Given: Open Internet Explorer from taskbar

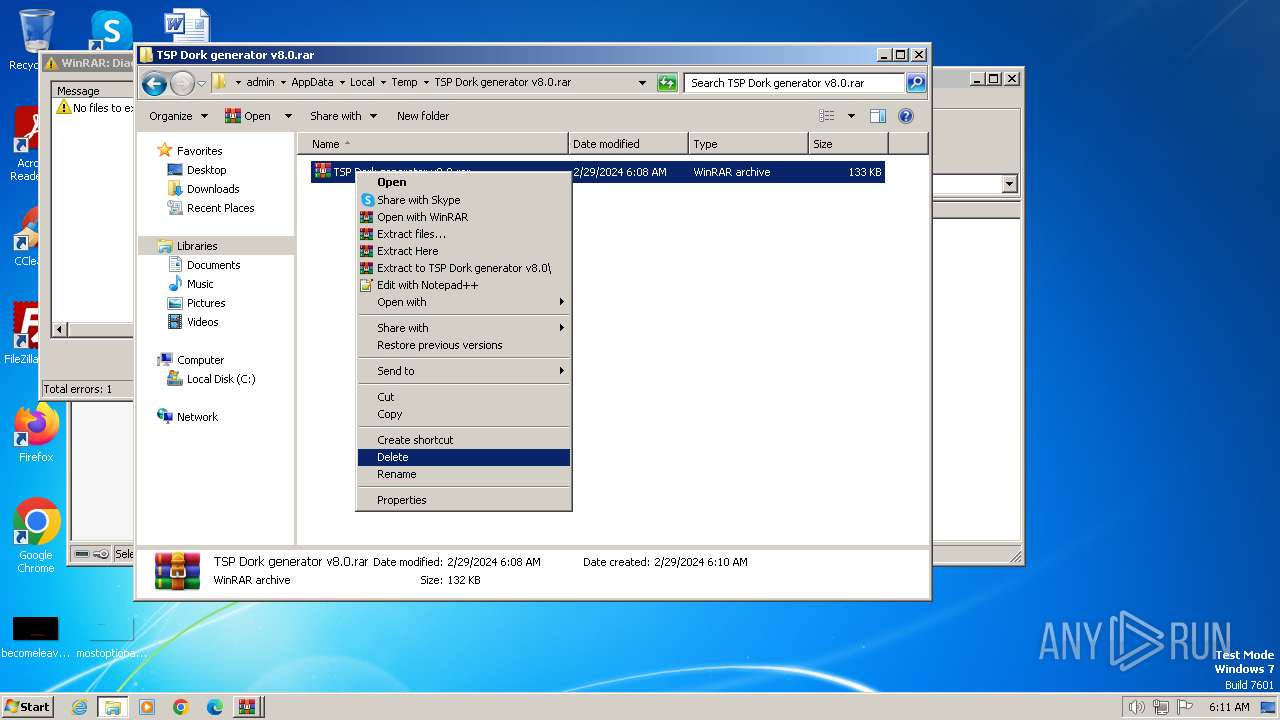Looking at the screenshot, I should tap(79, 707).
